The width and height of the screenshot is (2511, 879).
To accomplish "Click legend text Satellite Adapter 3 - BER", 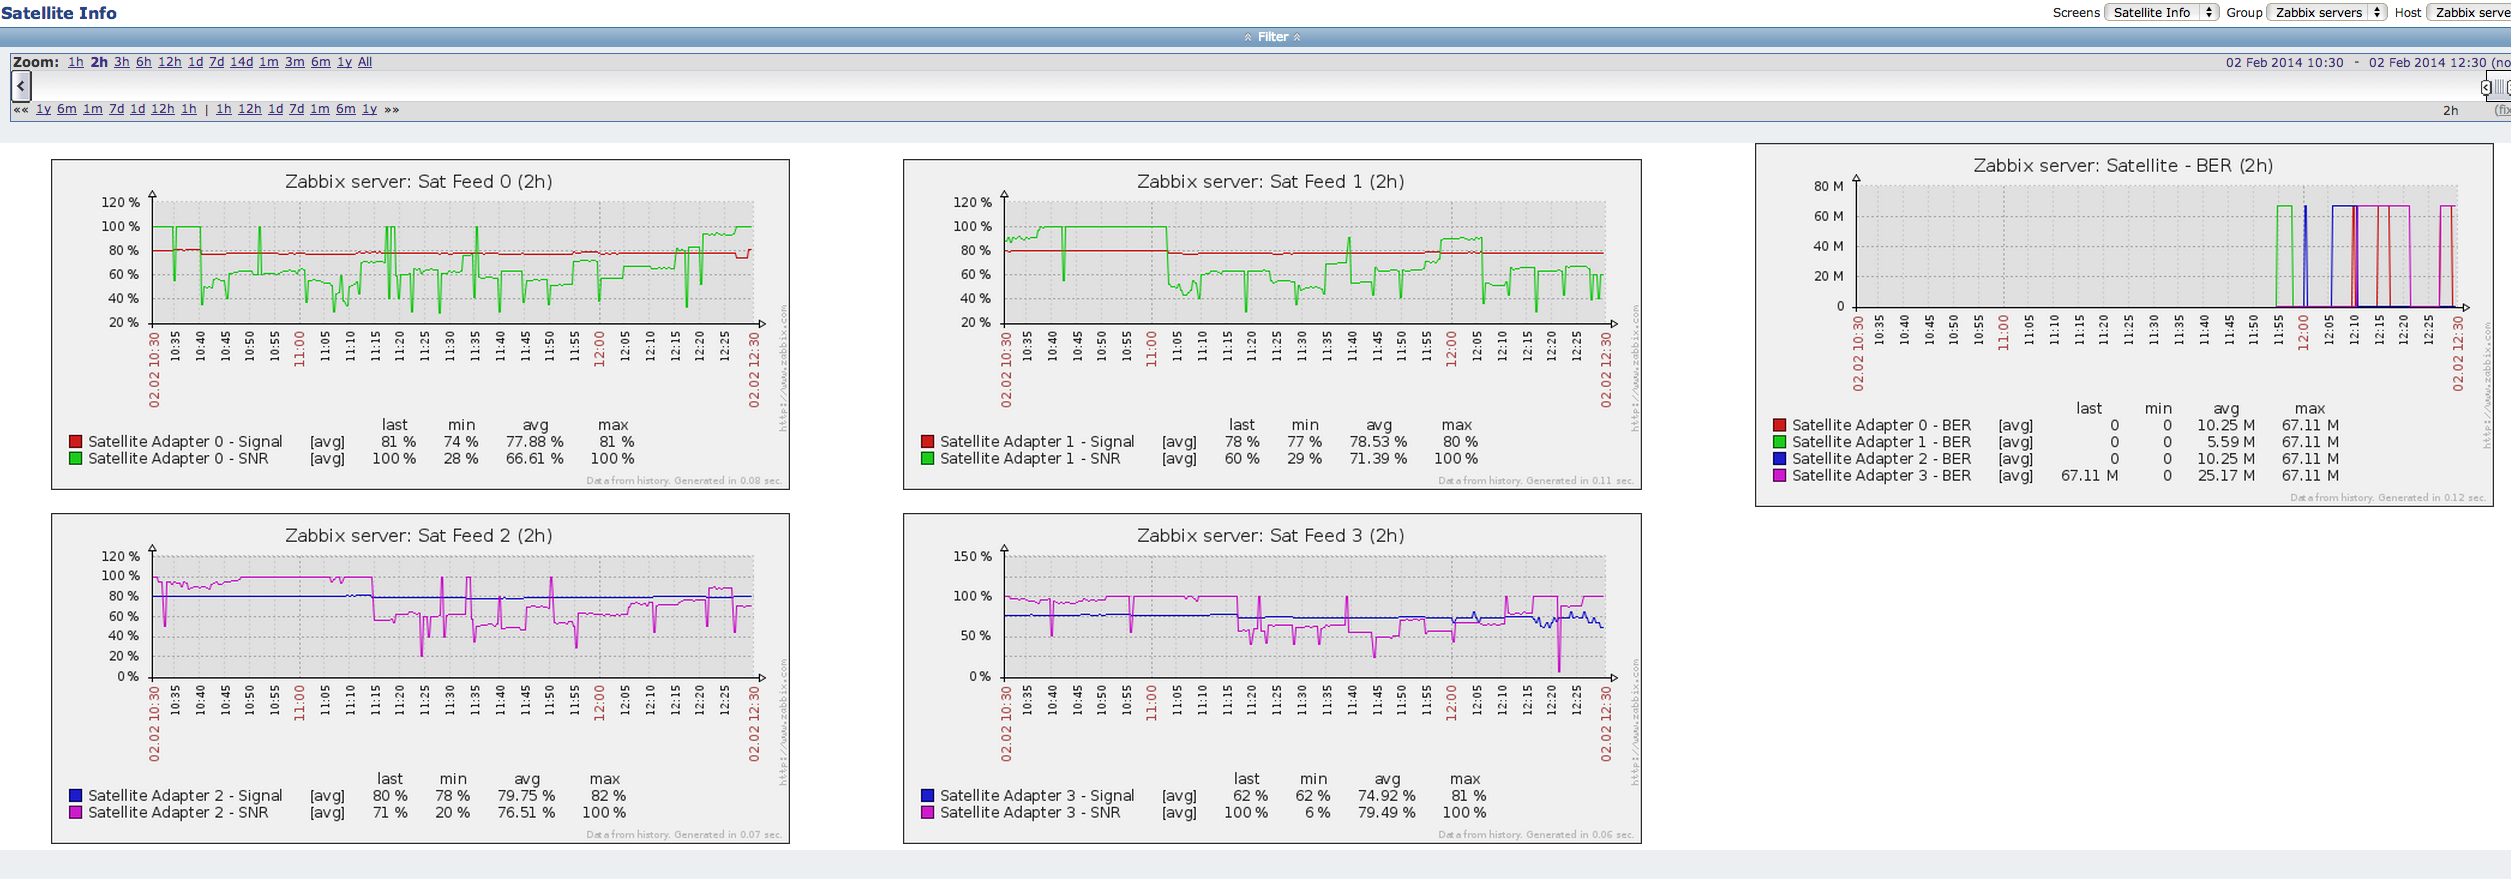I will click(1881, 475).
